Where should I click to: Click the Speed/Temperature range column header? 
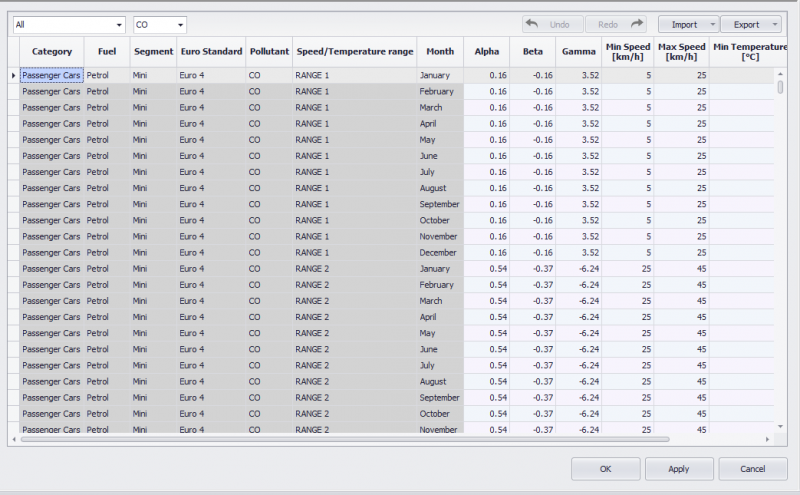click(355, 52)
